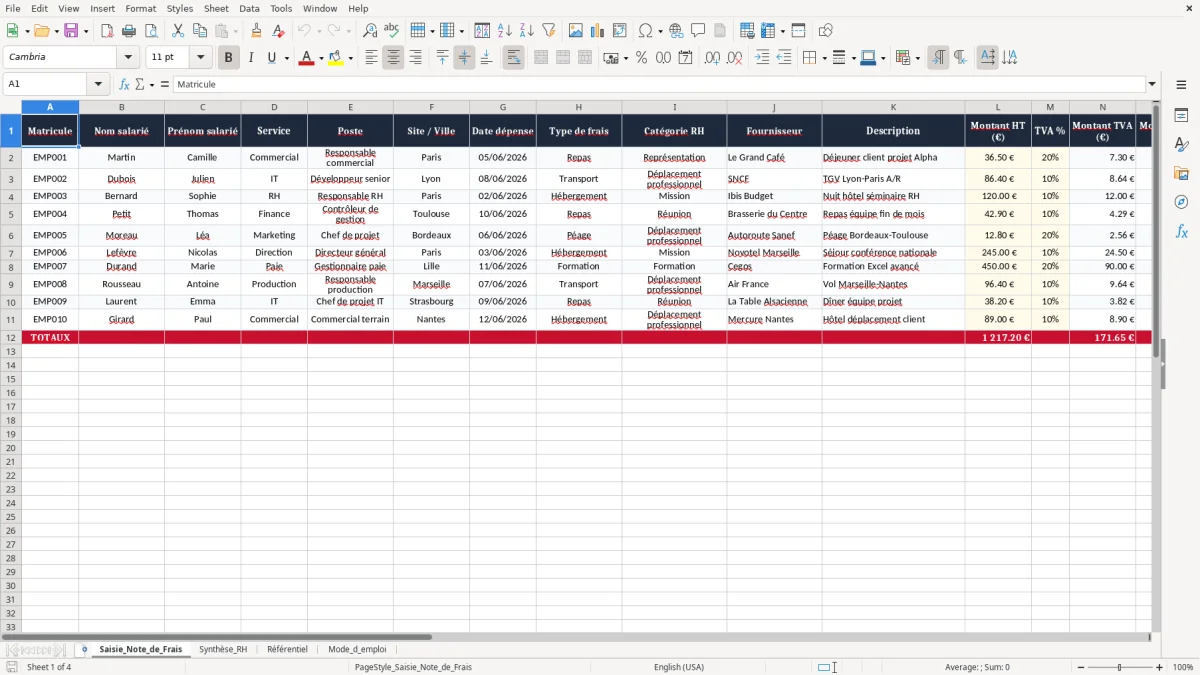Screen dimensions: 1200x675
Task: Export directly as PDF icon
Action: pyautogui.click(x=107, y=31)
